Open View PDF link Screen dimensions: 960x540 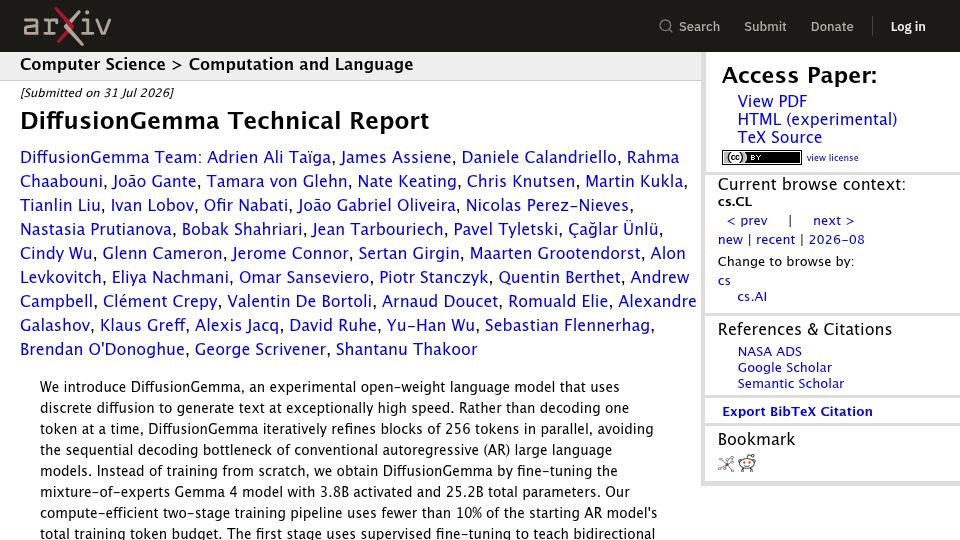tap(772, 101)
